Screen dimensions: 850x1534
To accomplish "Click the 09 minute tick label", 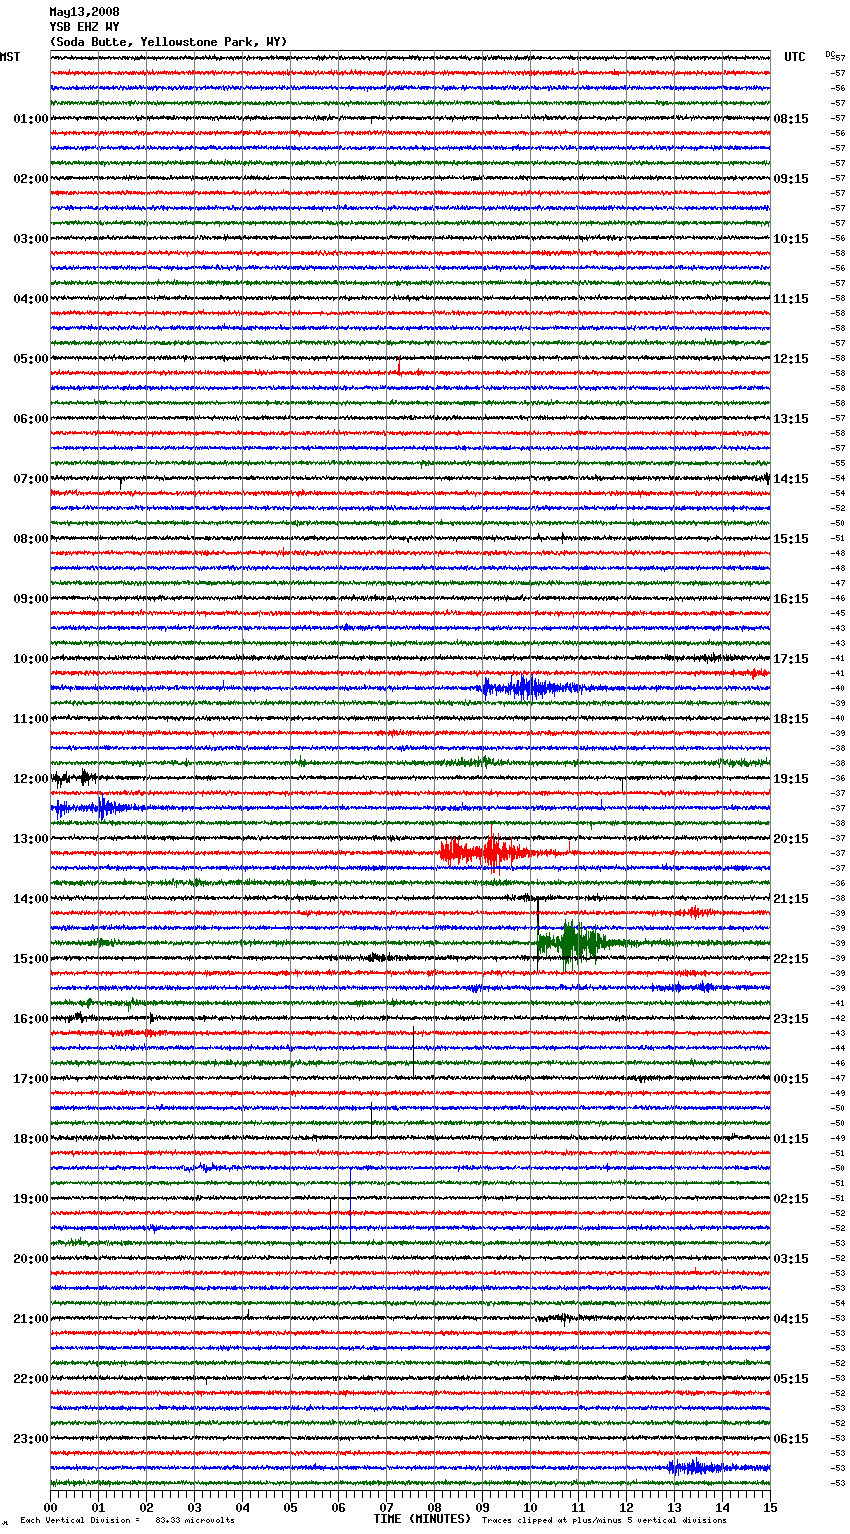I will pyautogui.click(x=483, y=1508).
